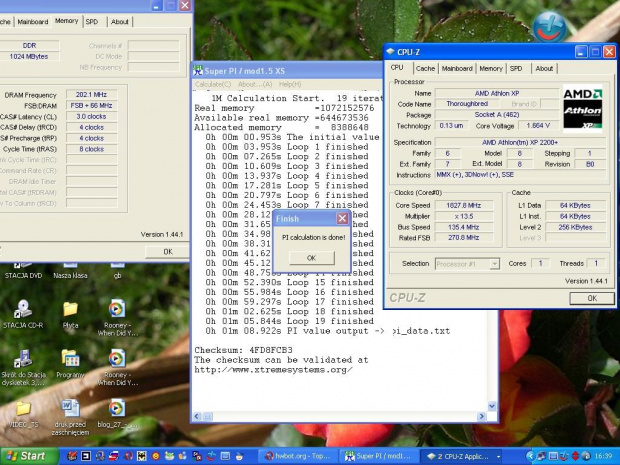This screenshot has height=465, width=620.
Task: Click the red up-down arrows tray icon
Action: click(575, 456)
